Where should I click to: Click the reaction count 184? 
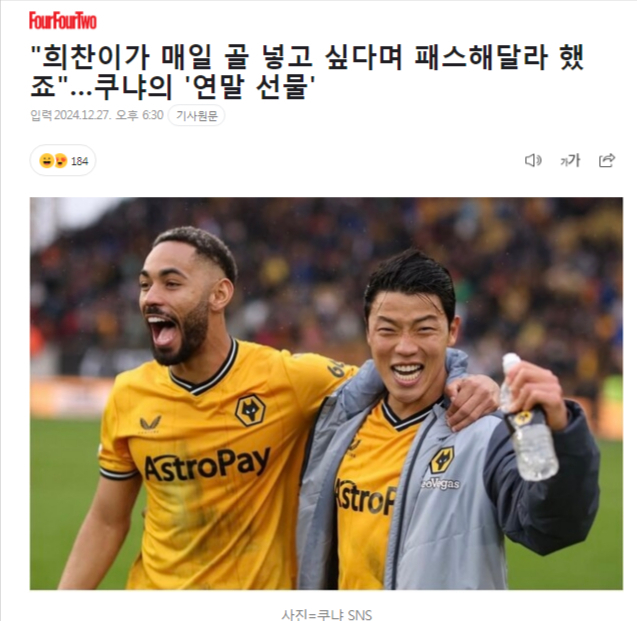79,161
